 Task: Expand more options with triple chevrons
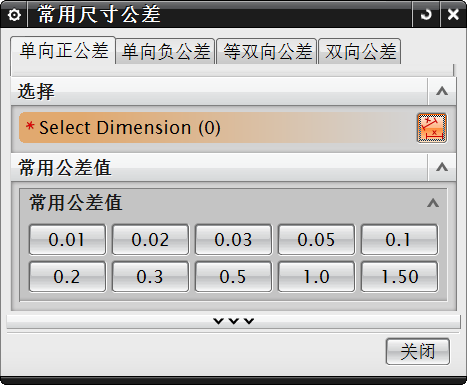(233, 321)
